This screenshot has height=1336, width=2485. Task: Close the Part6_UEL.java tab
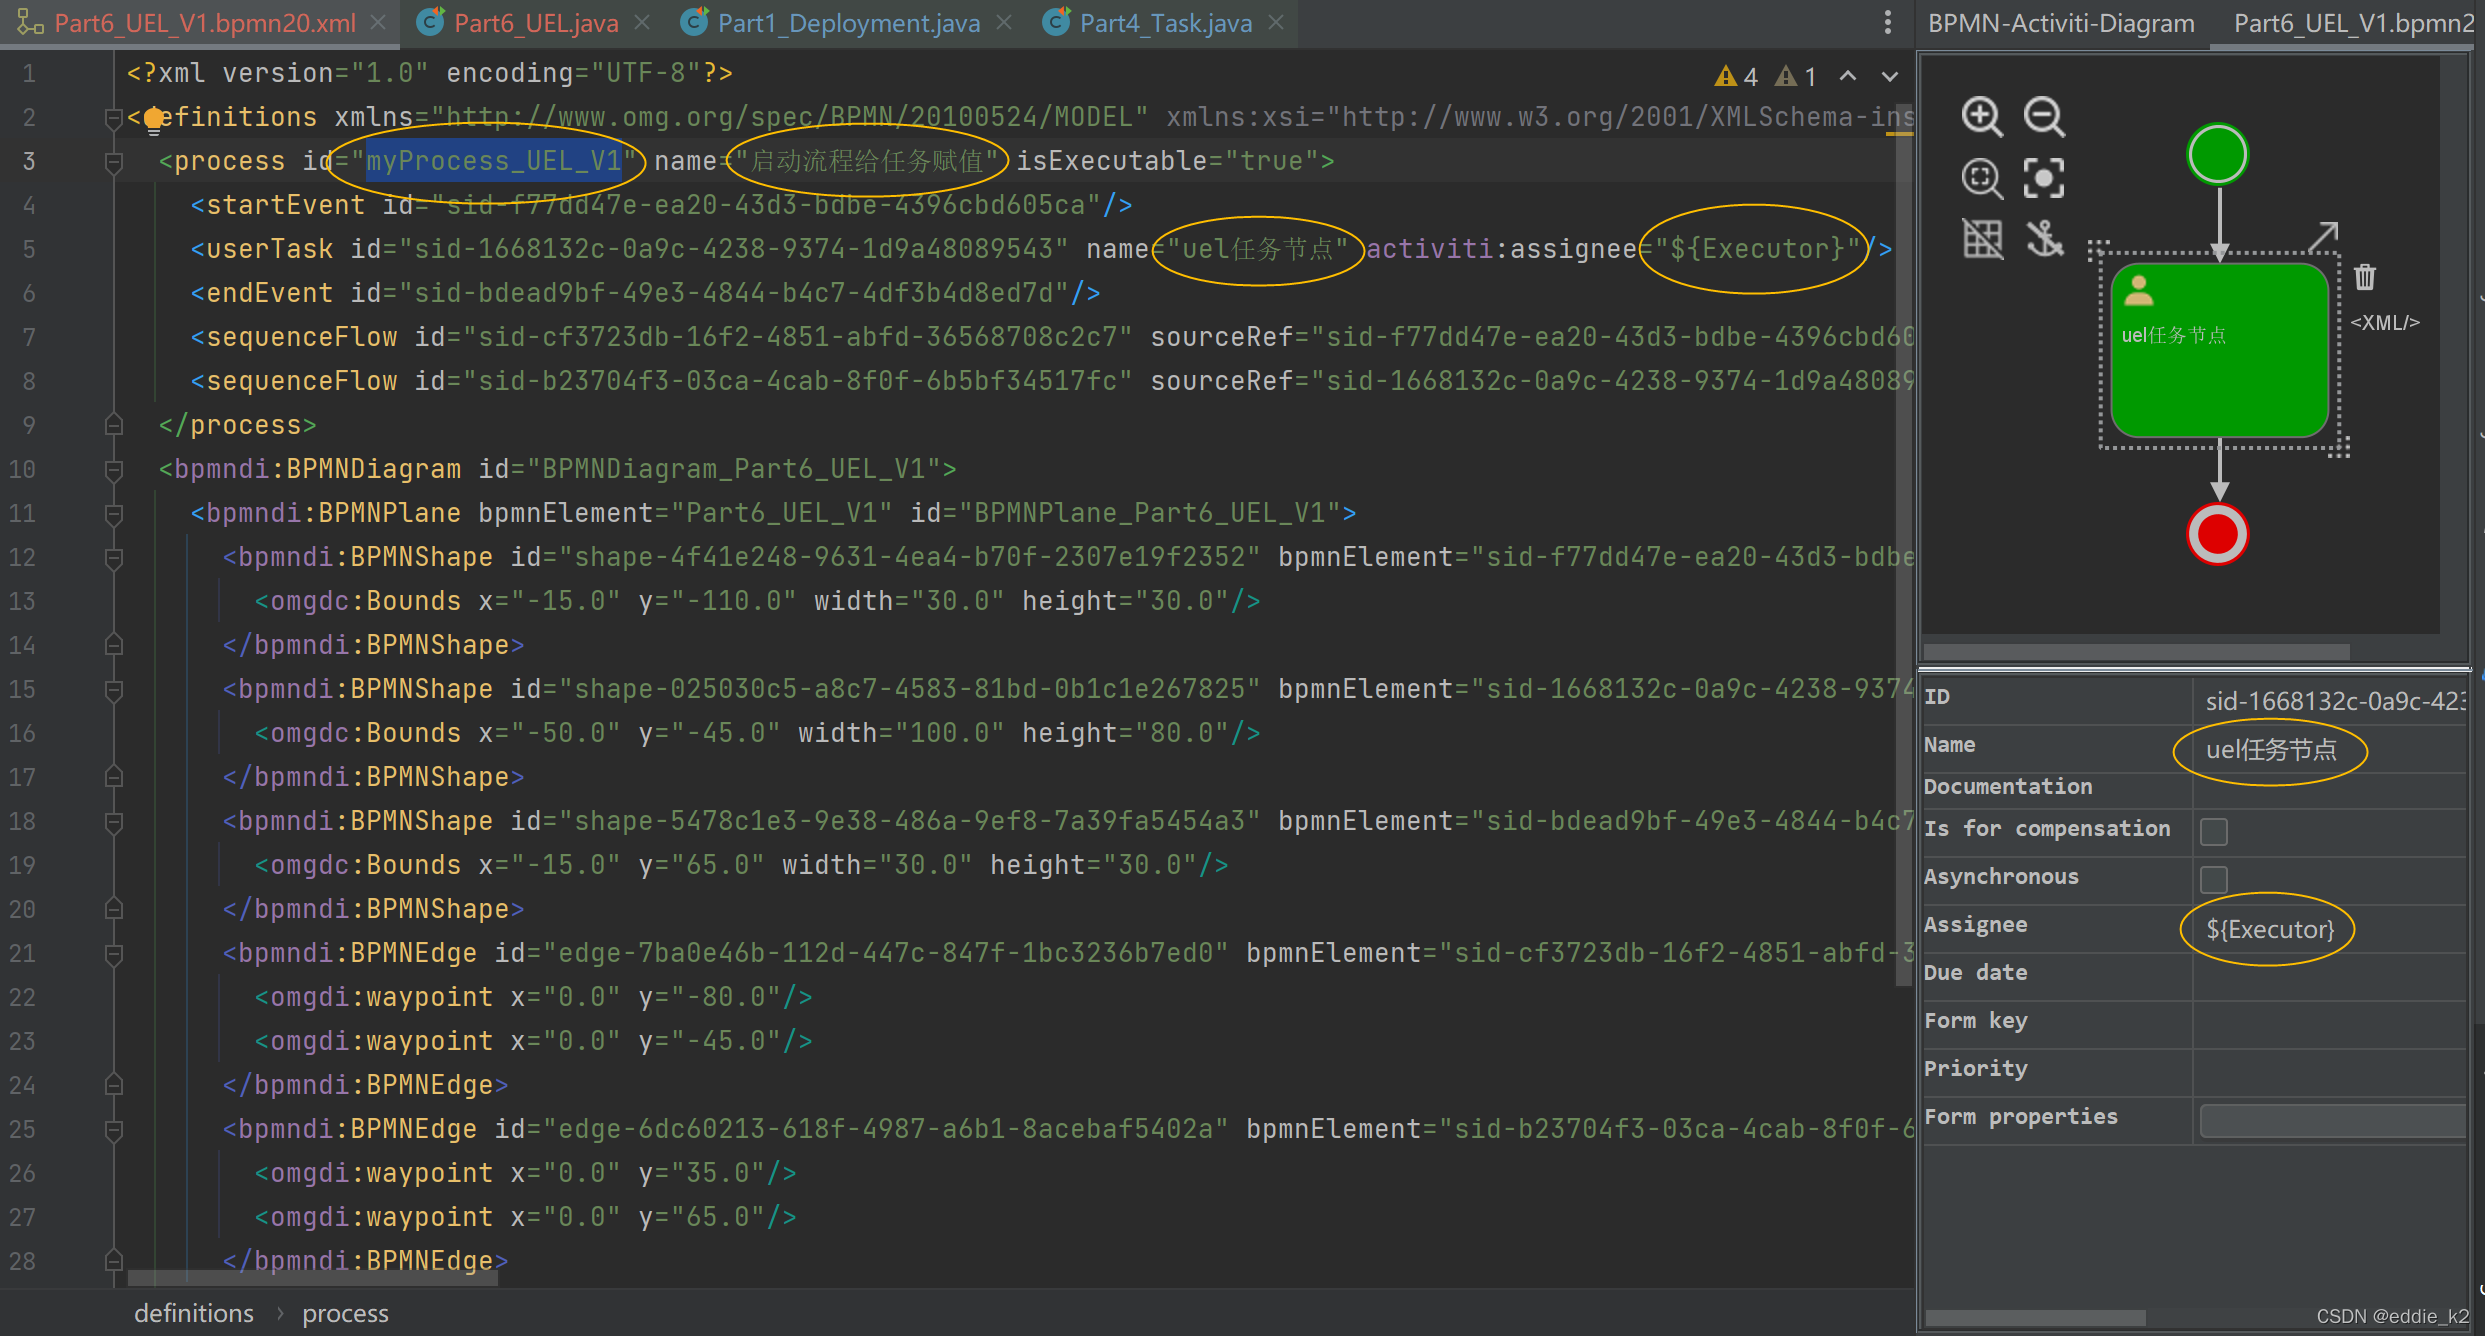642,22
